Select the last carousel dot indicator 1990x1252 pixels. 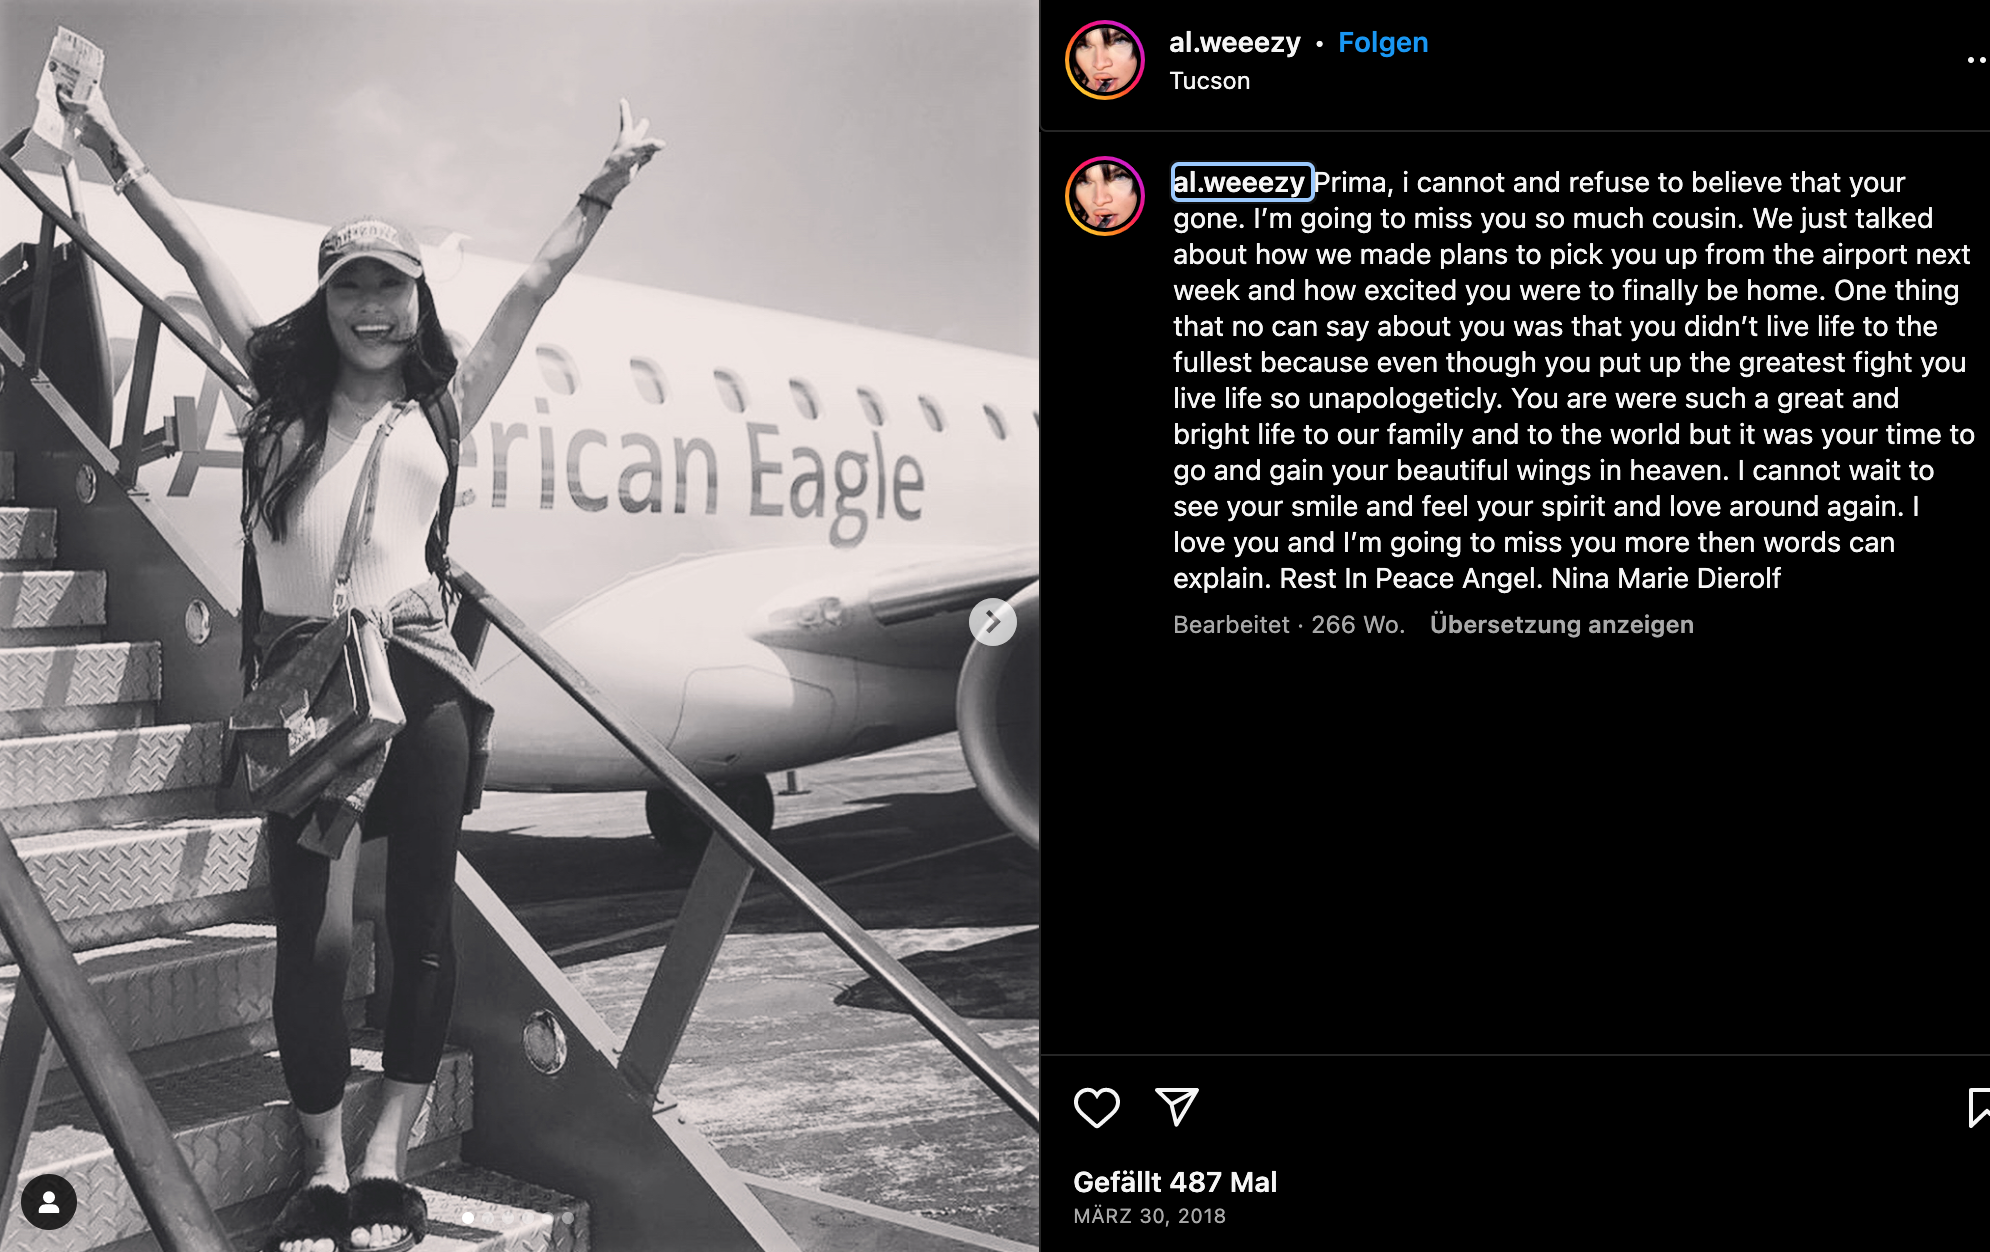[x=568, y=1218]
